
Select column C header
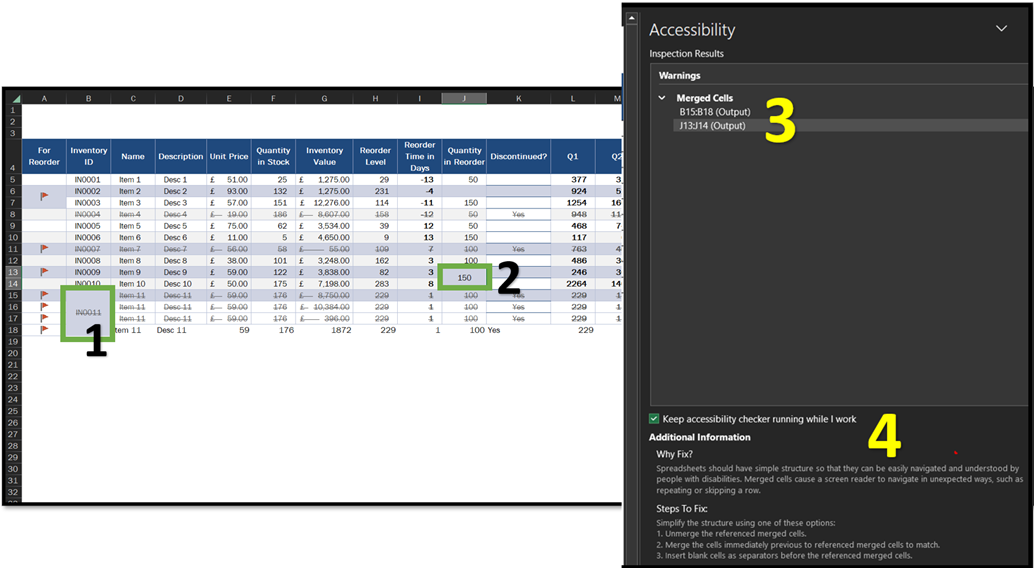point(133,99)
